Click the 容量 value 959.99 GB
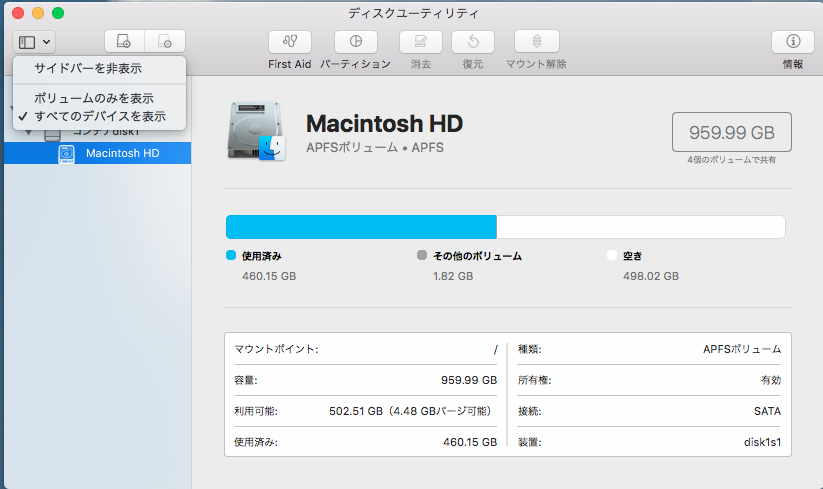The image size is (823, 489). point(469,380)
